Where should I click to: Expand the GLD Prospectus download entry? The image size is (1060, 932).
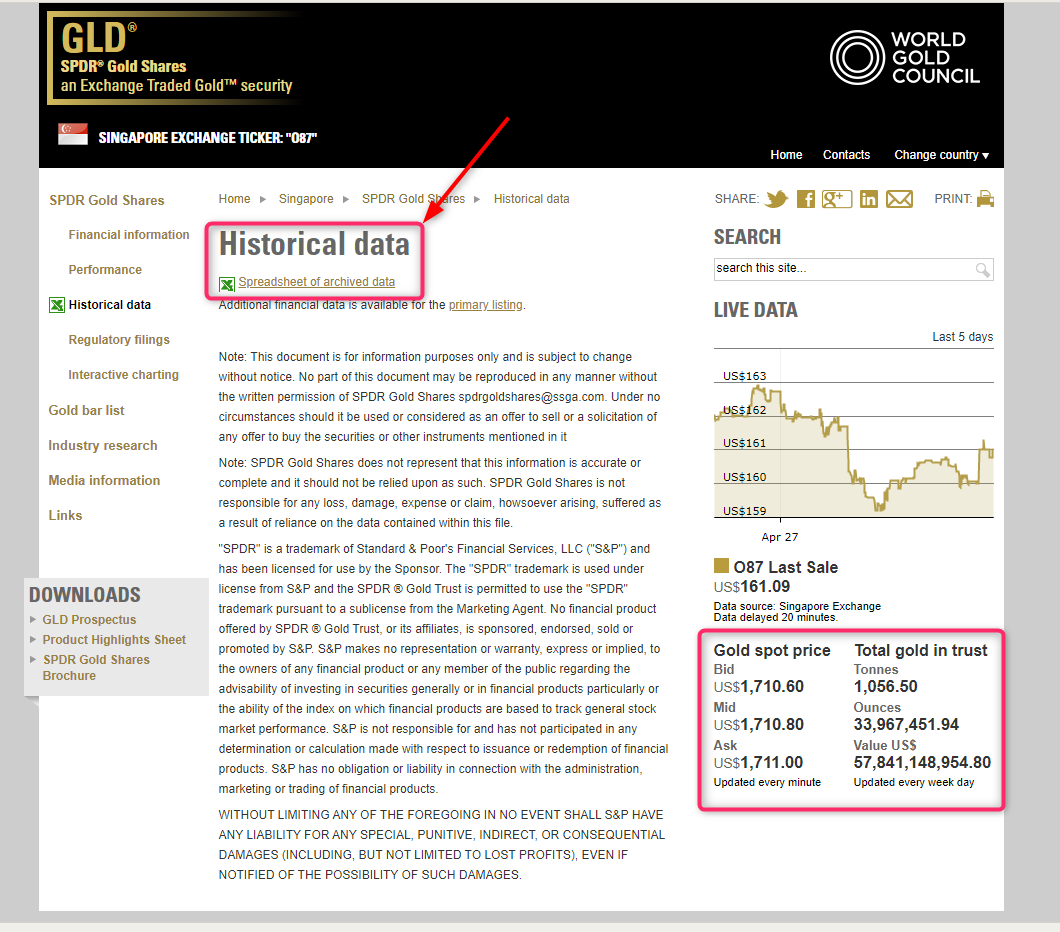point(87,620)
